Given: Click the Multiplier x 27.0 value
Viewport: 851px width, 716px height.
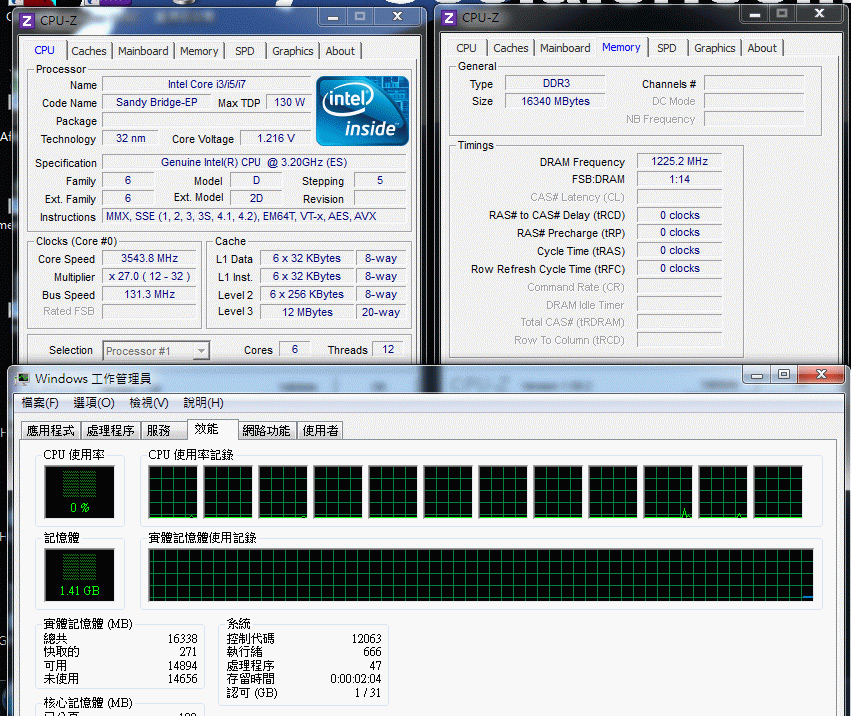Looking at the screenshot, I should coord(149,276).
